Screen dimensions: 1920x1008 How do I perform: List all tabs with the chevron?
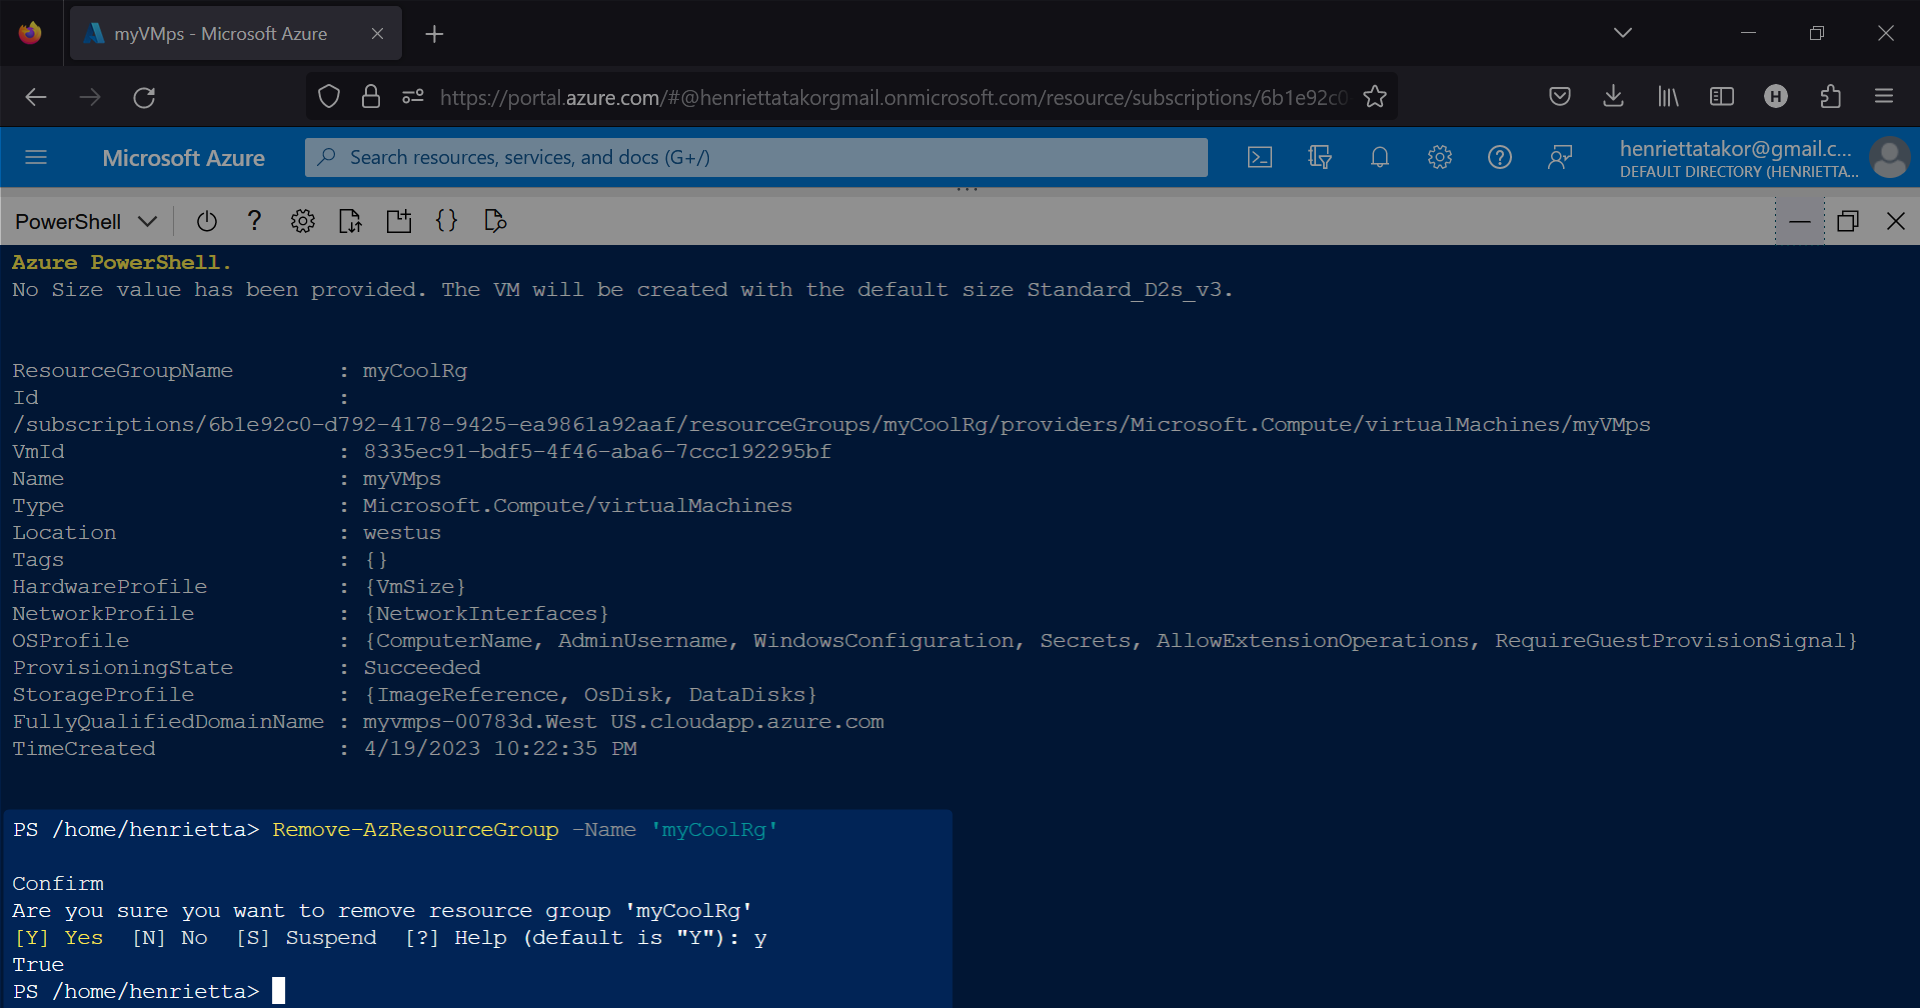point(1623,33)
